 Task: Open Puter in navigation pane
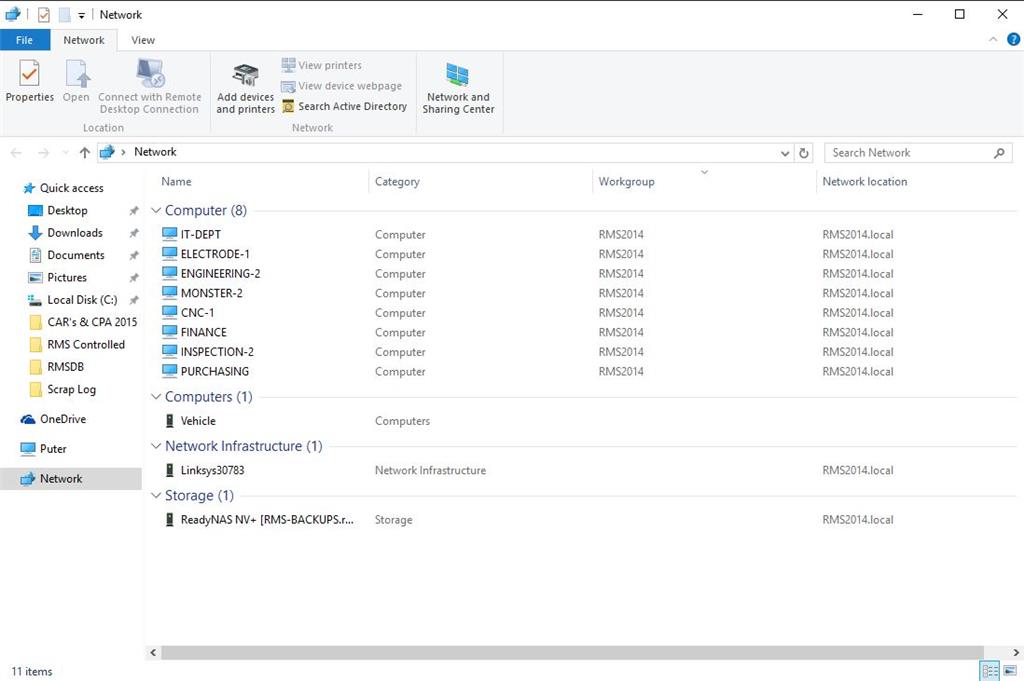53,449
